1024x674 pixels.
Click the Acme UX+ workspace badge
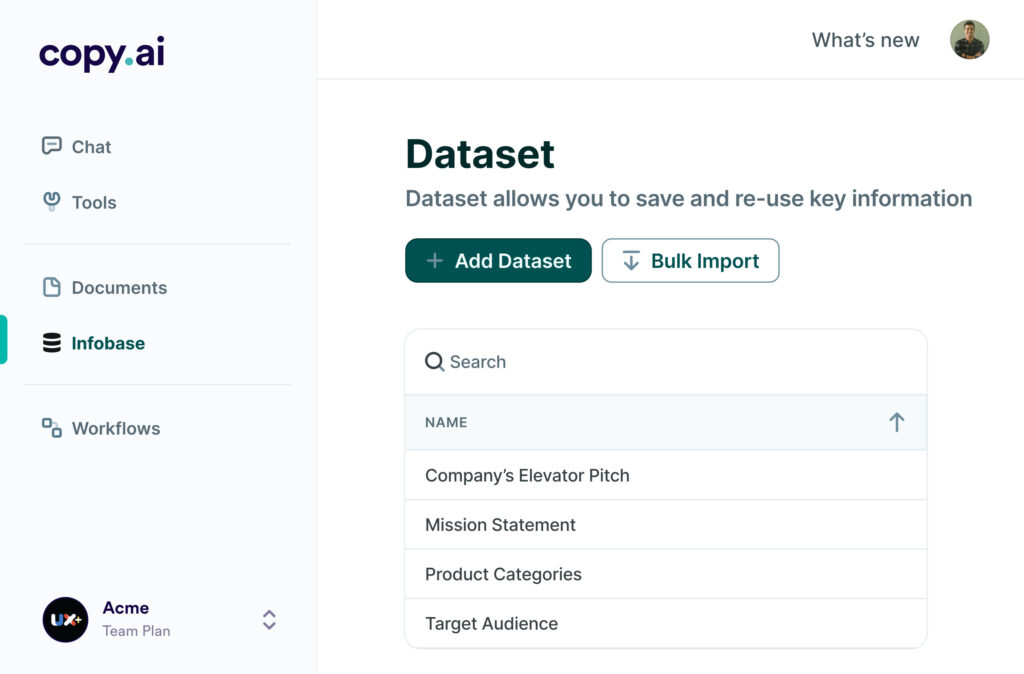click(x=64, y=620)
